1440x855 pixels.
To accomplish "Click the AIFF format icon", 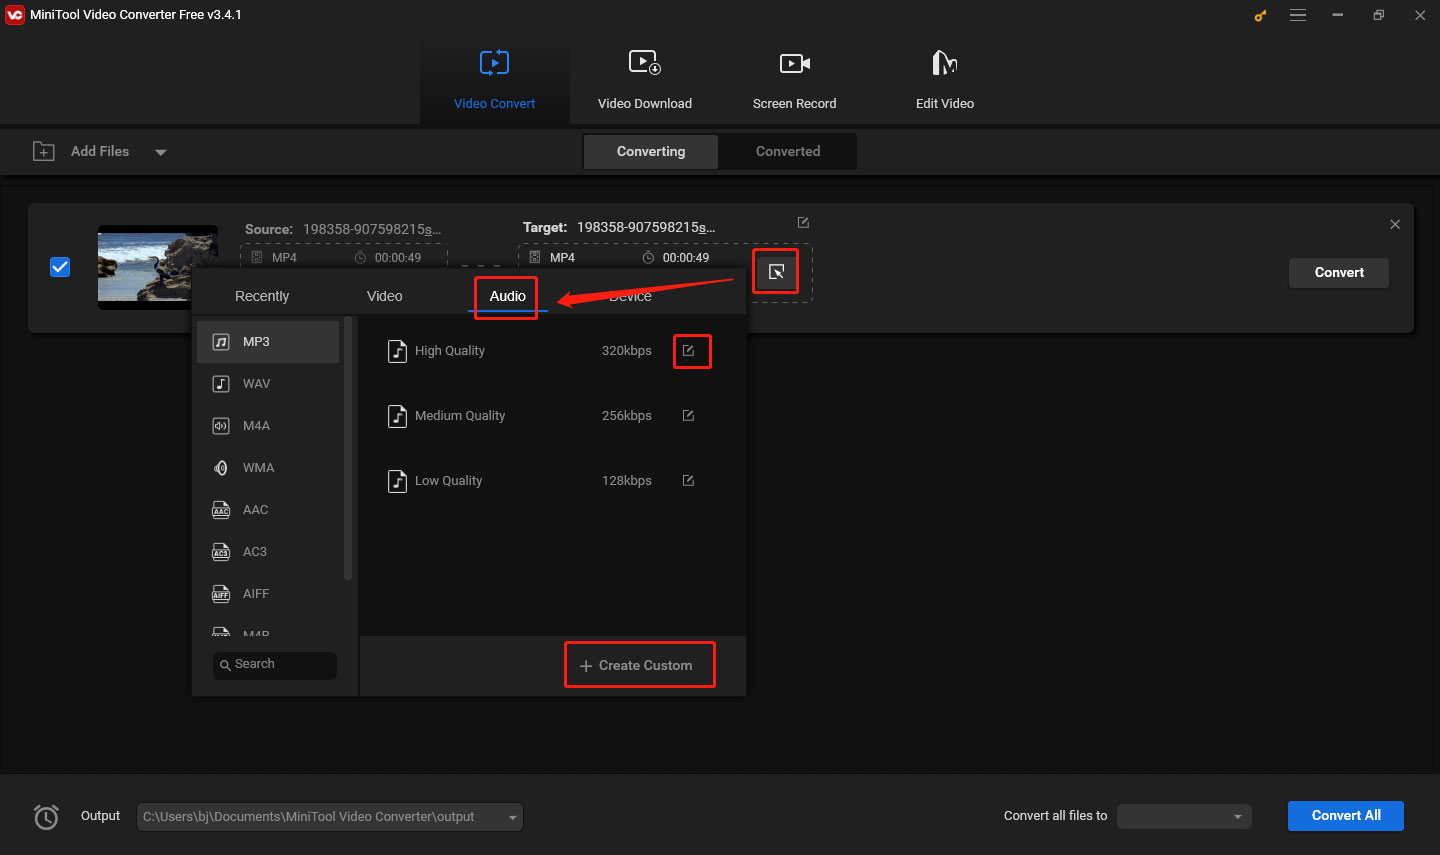I will click(x=221, y=594).
